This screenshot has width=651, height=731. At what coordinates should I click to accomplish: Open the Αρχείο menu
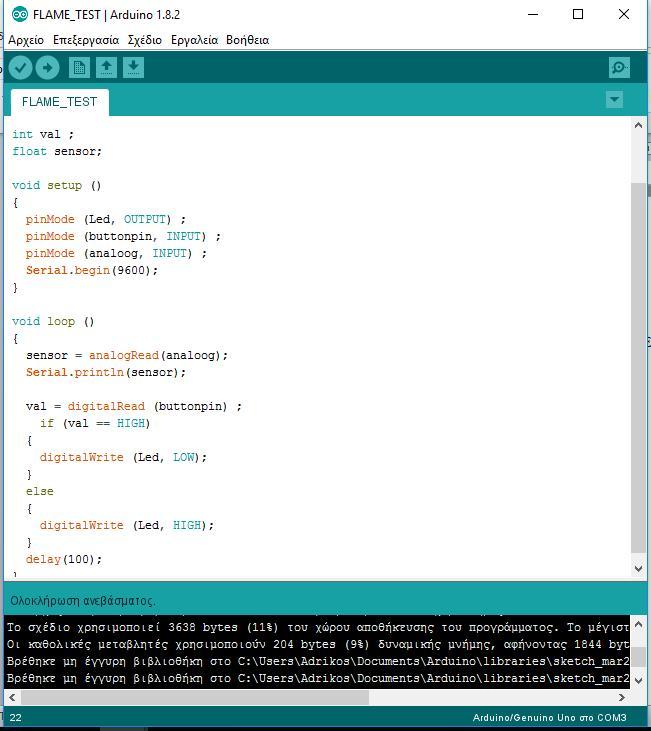[26, 40]
